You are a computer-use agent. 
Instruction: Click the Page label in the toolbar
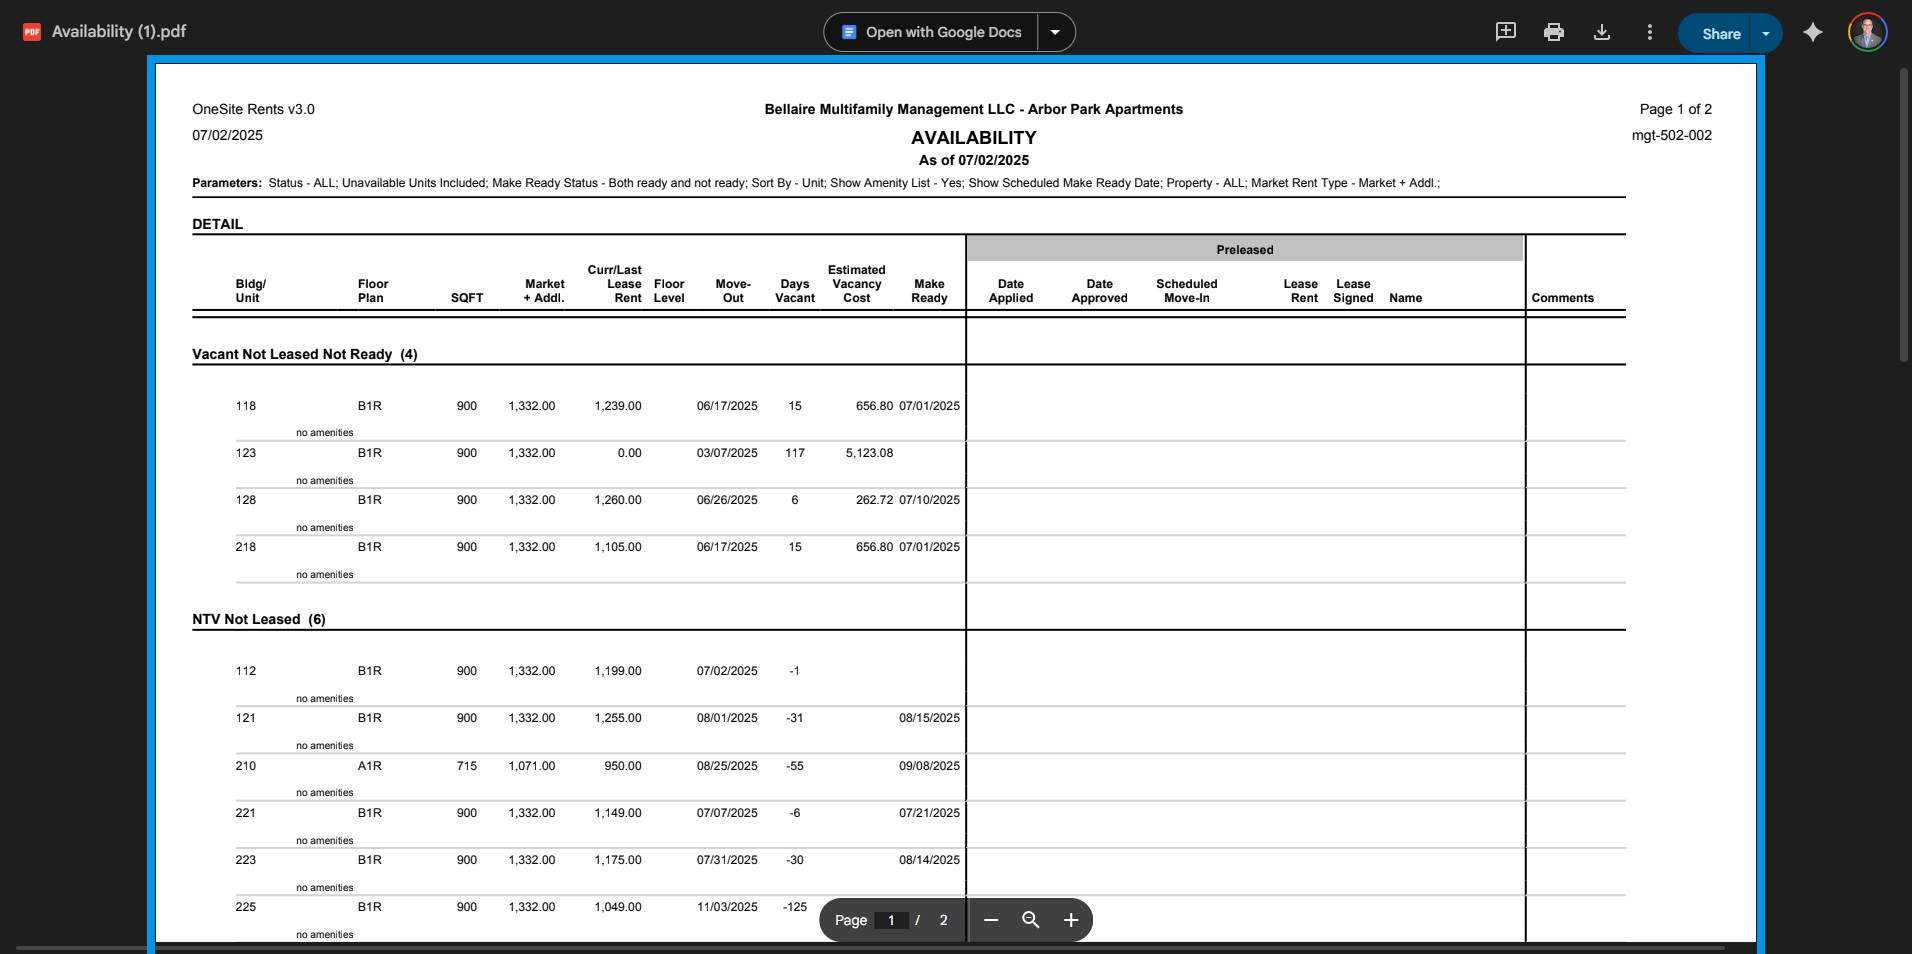pyautogui.click(x=850, y=920)
